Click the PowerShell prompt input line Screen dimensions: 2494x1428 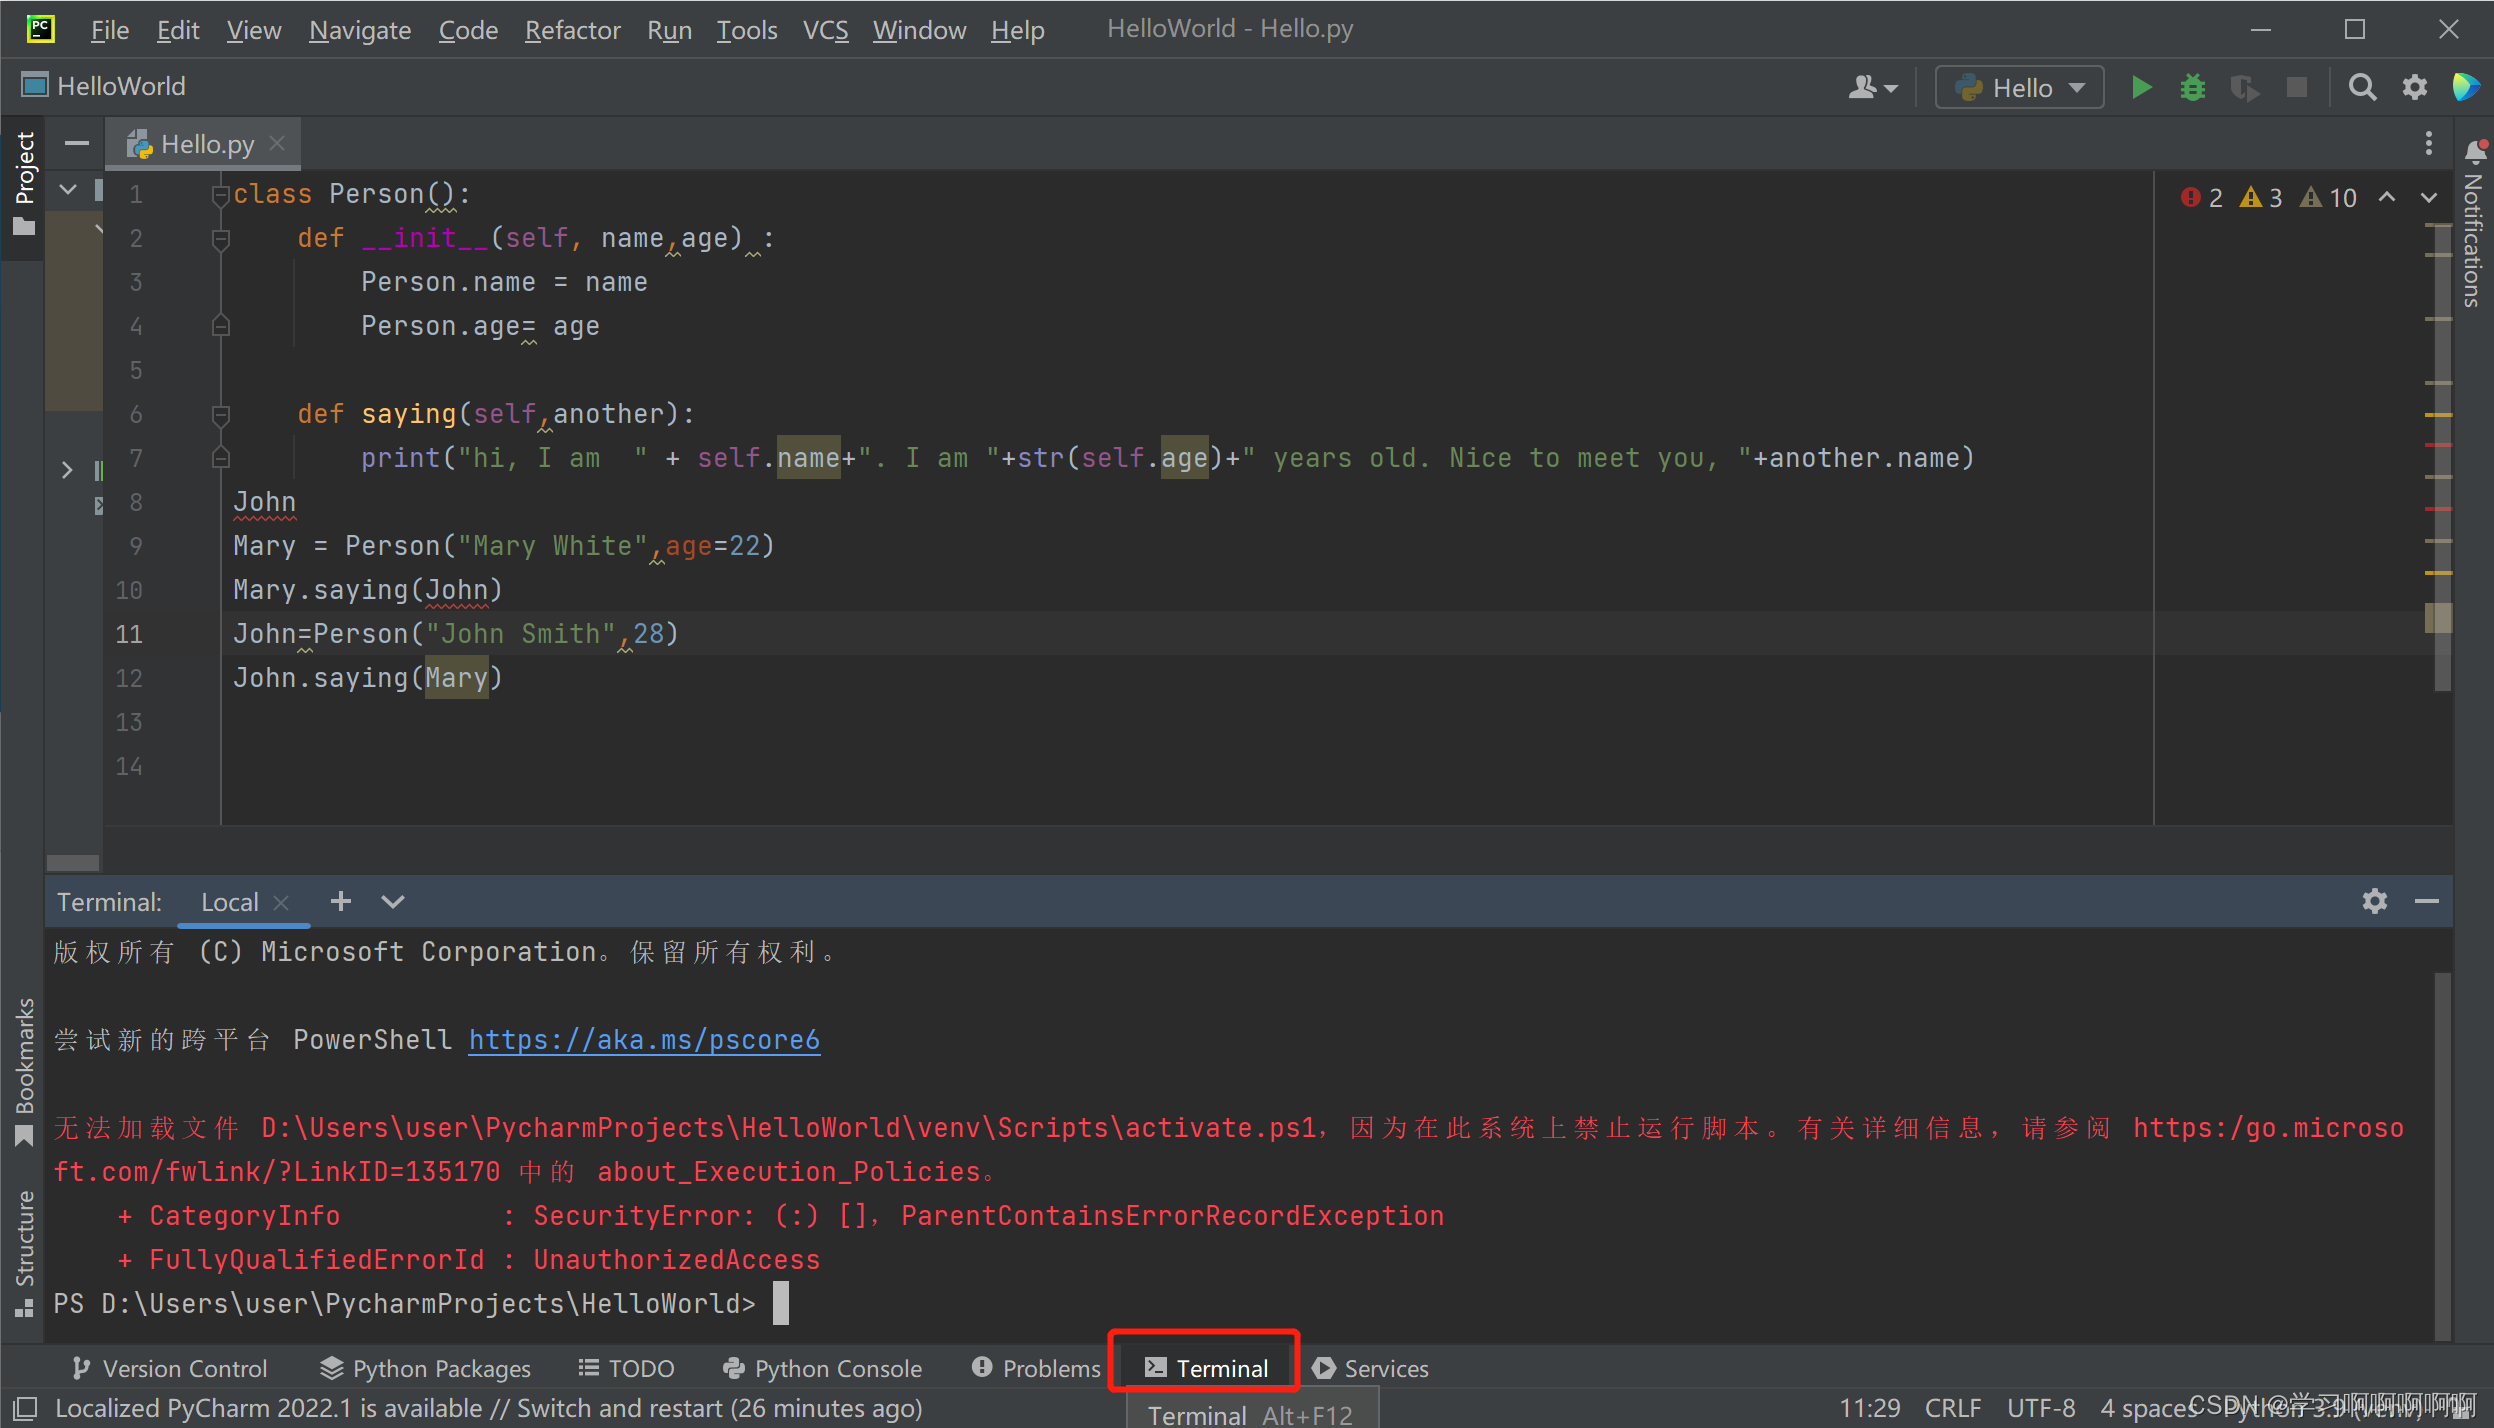(420, 1304)
